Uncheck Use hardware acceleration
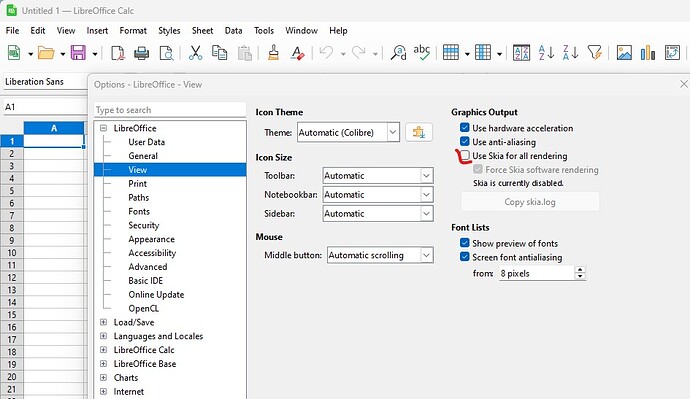This screenshot has height=399, width=690. (x=465, y=128)
